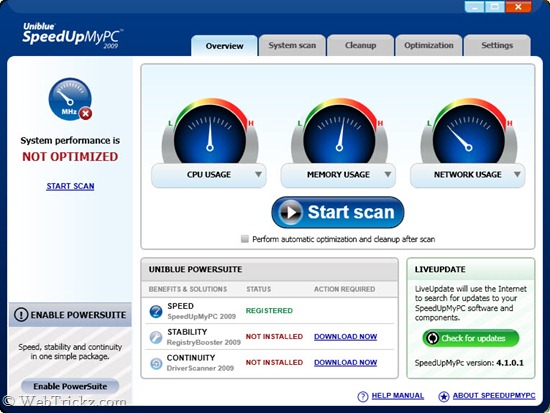
Task: Click the big Start scan button
Action: [x=338, y=212]
